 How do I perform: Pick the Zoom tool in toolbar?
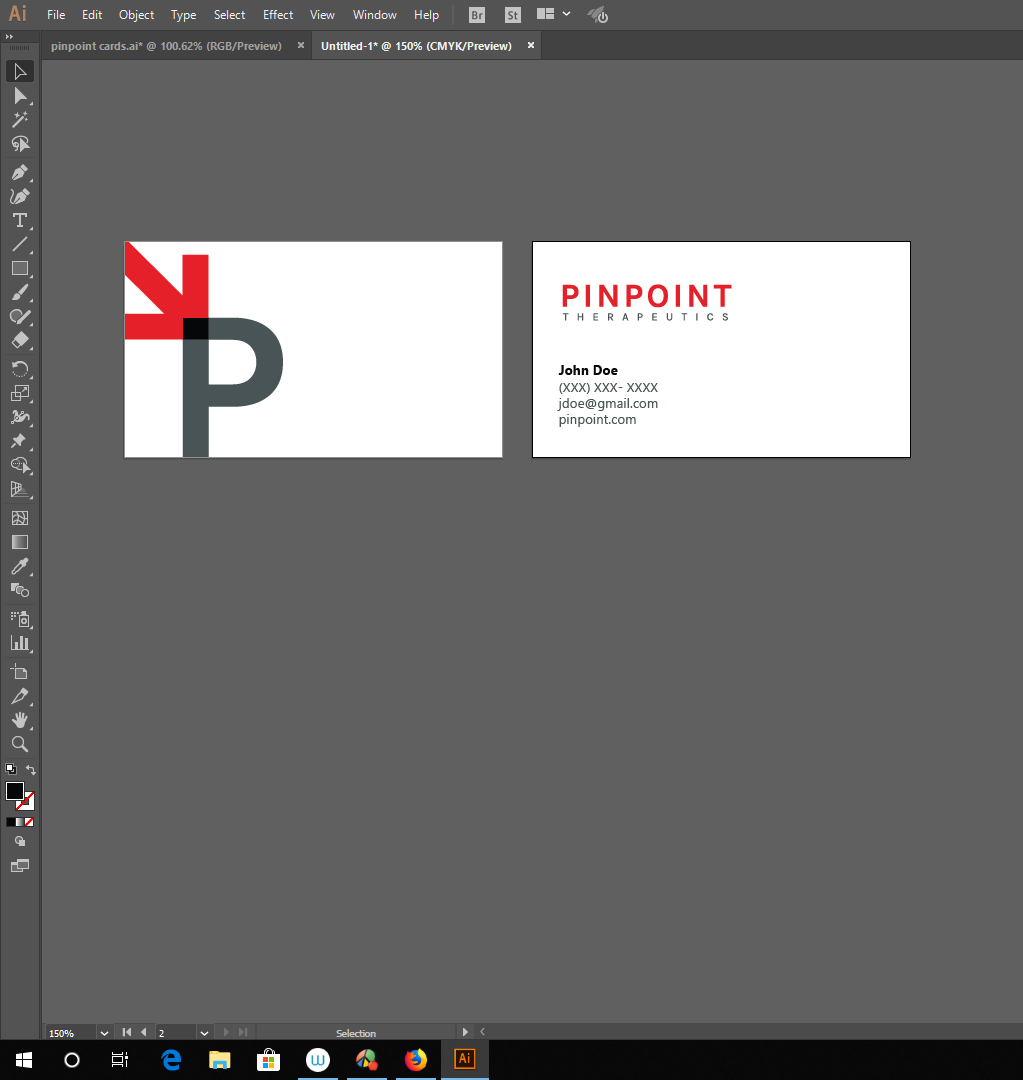[19, 744]
